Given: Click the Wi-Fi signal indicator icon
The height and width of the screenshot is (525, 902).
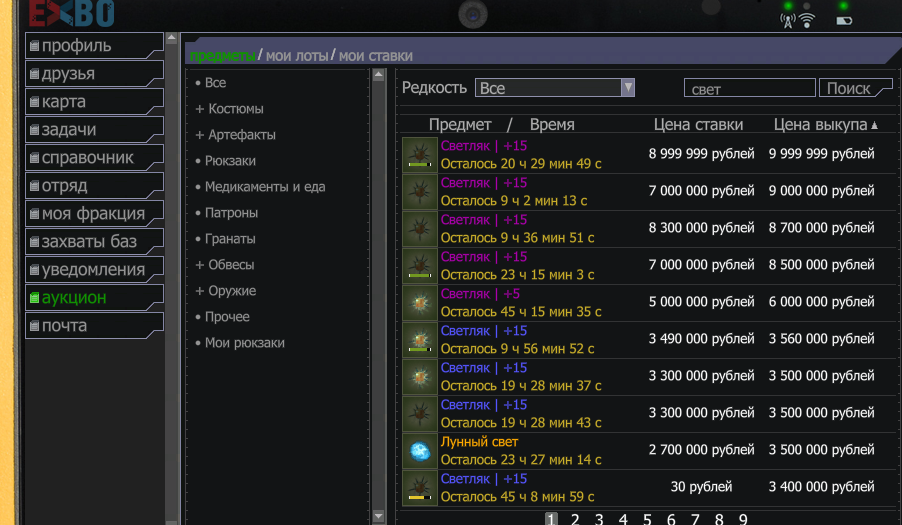Looking at the screenshot, I should pyautogui.click(x=807, y=21).
